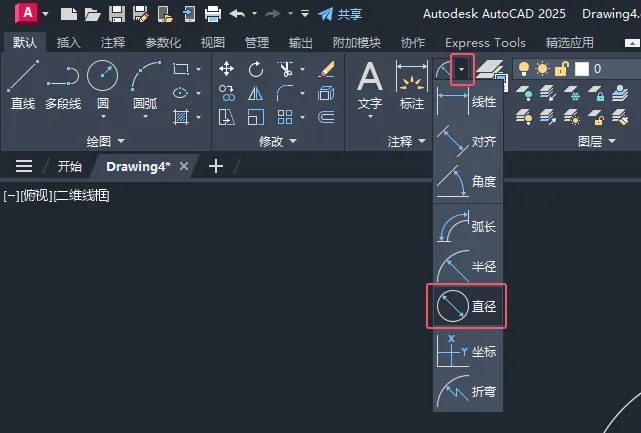Select the Fillet tool icon
The height and width of the screenshot is (433, 641).
coord(285,93)
